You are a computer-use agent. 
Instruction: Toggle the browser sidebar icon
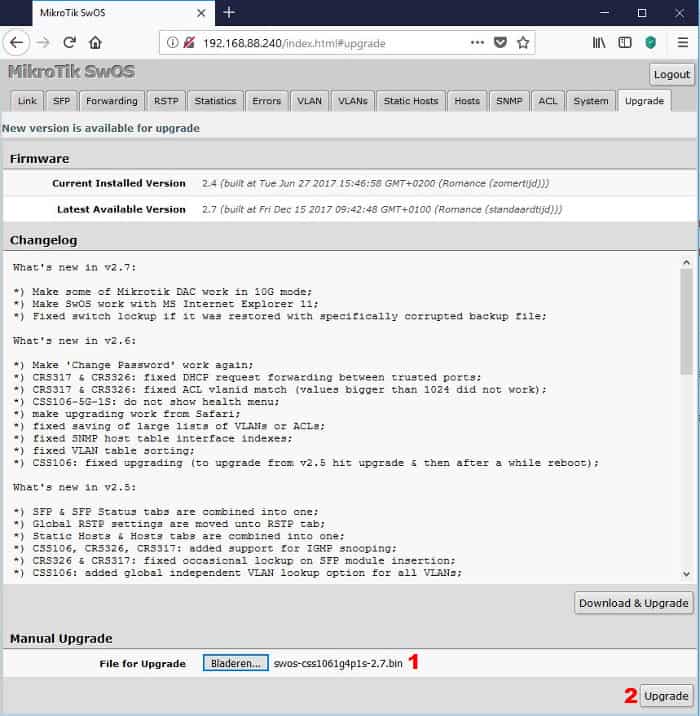pos(625,43)
